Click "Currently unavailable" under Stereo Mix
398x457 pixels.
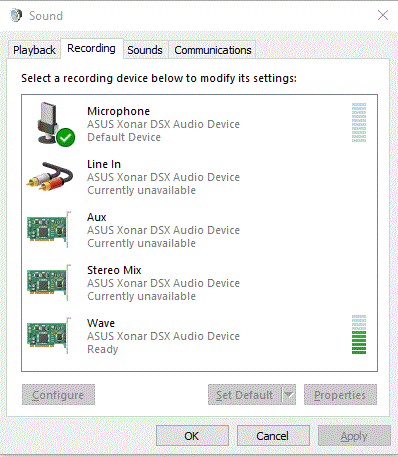141,296
